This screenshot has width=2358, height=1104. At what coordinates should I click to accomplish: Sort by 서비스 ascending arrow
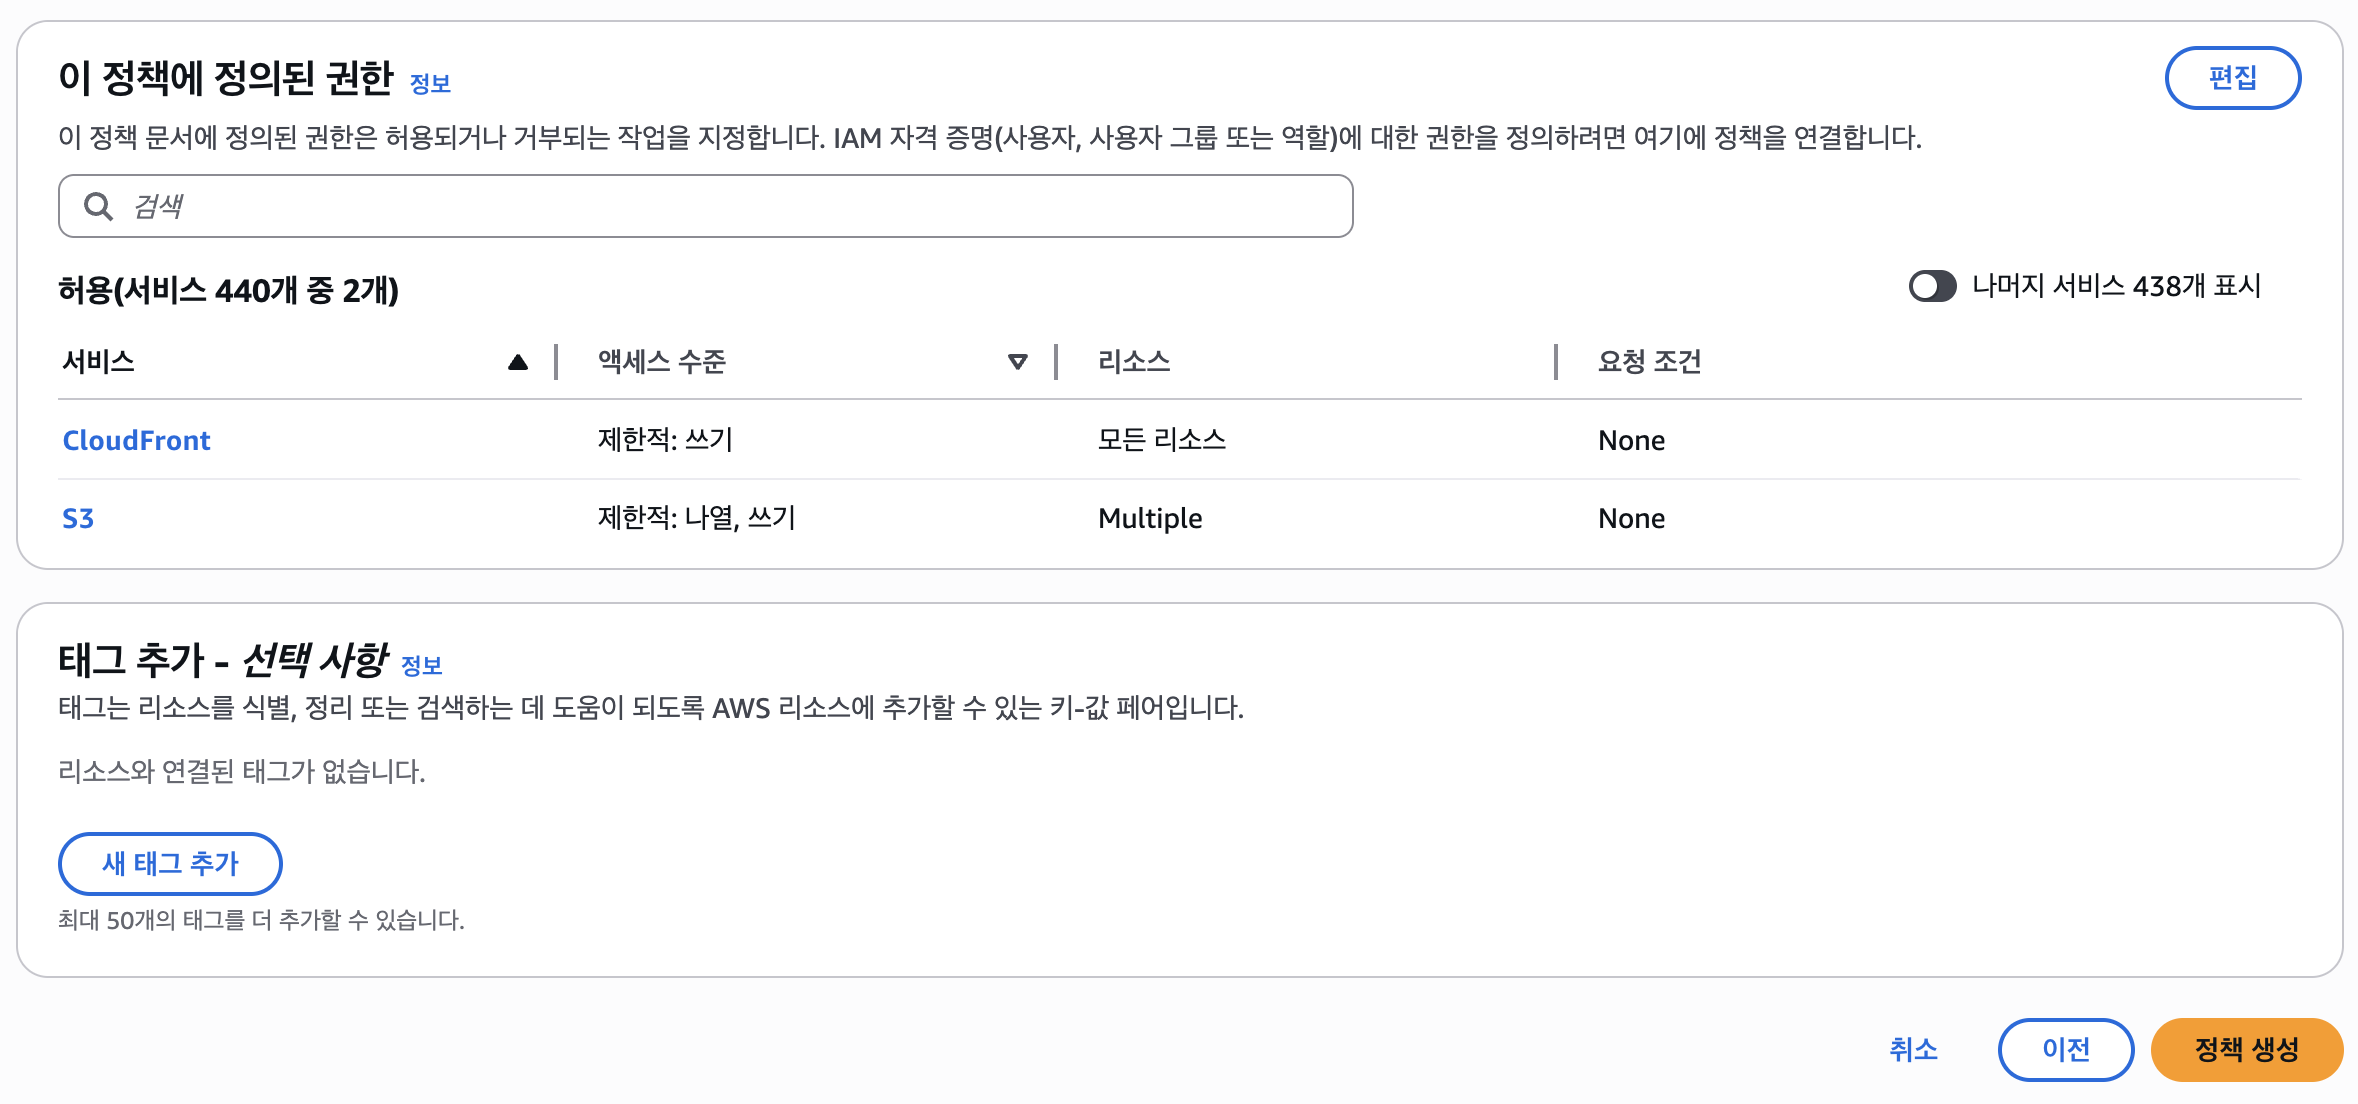coord(517,362)
